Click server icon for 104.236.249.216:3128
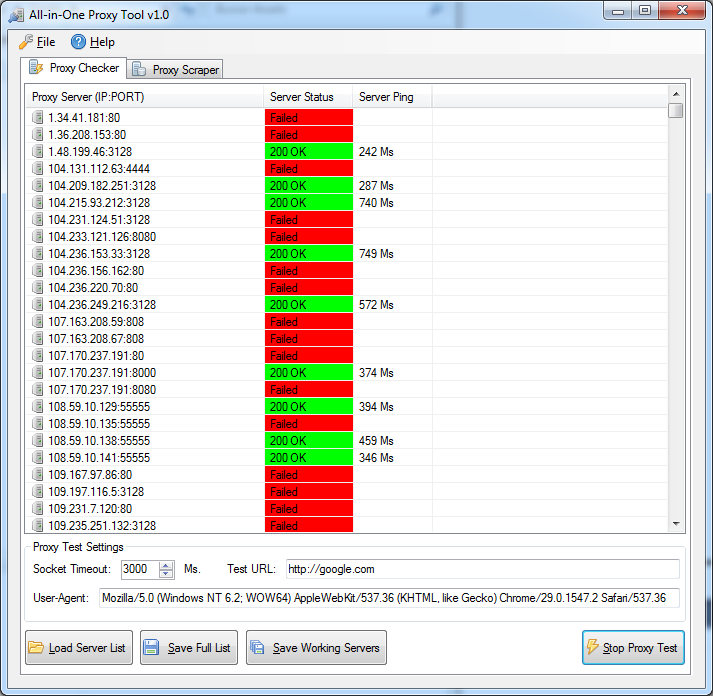713x696 pixels. (x=38, y=305)
